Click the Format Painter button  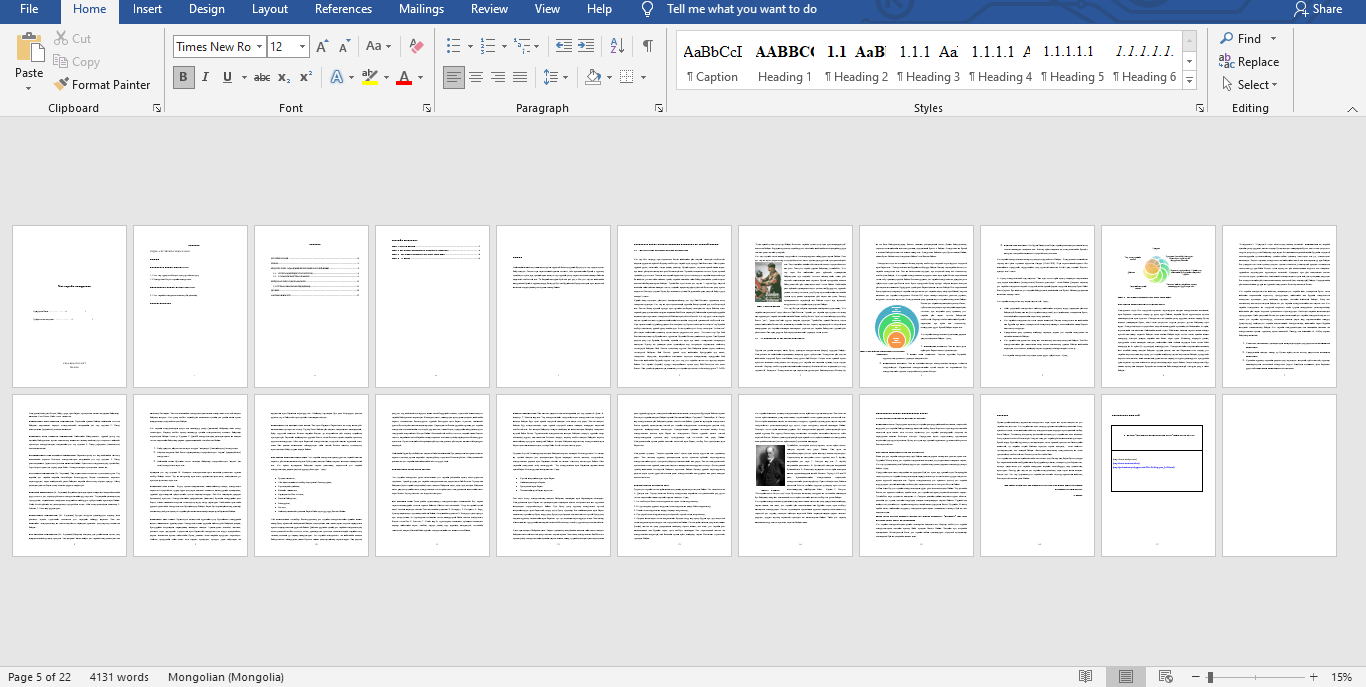(x=102, y=85)
